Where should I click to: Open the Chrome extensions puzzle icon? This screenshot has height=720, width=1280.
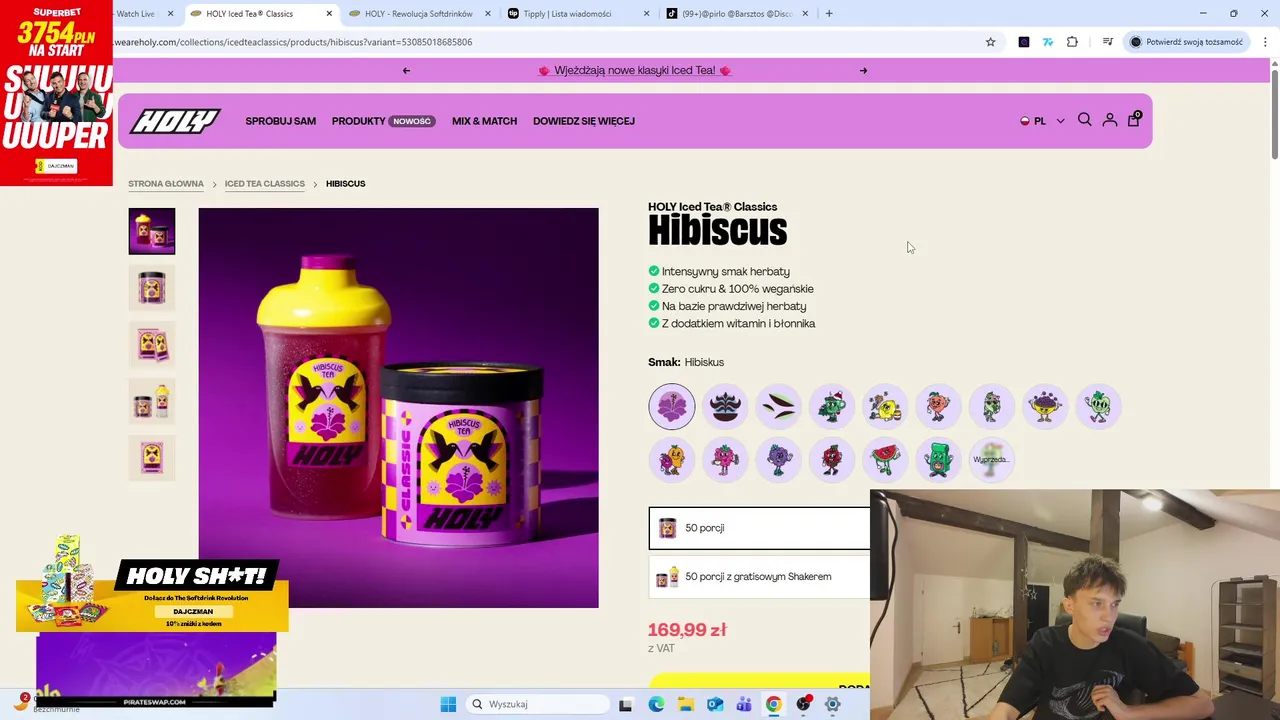1072,42
